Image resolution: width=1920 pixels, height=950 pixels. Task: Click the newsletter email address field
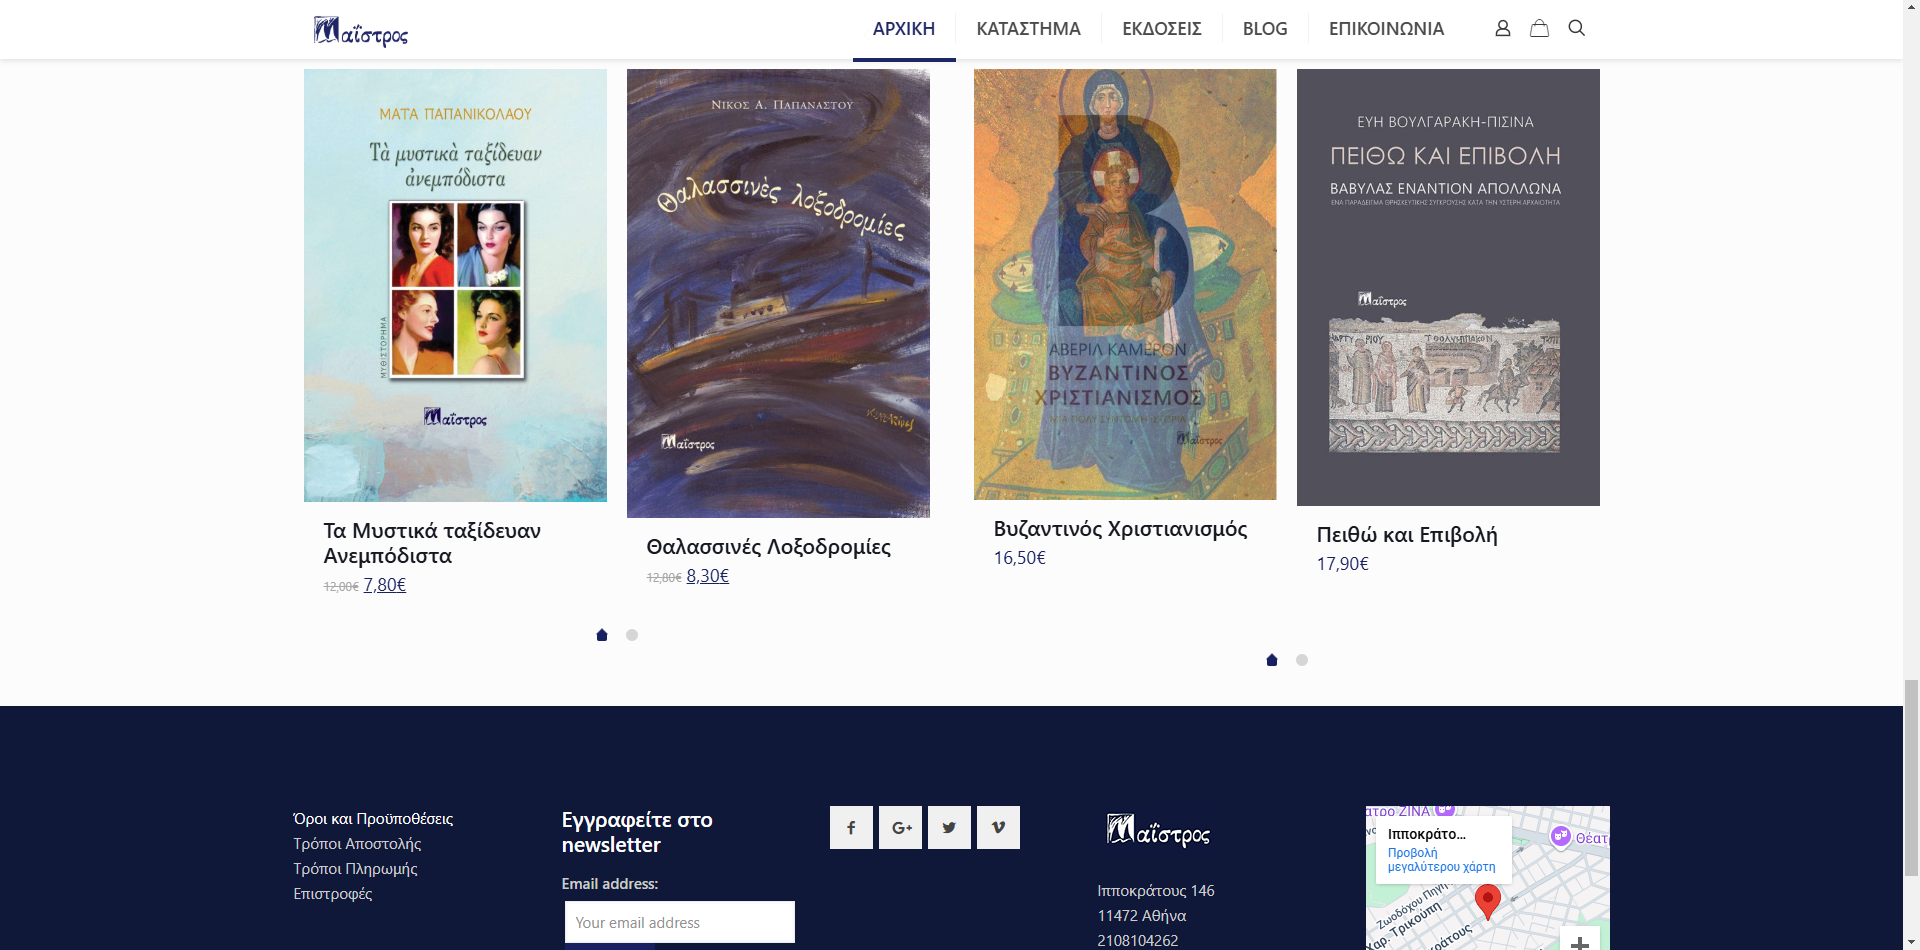(x=679, y=922)
